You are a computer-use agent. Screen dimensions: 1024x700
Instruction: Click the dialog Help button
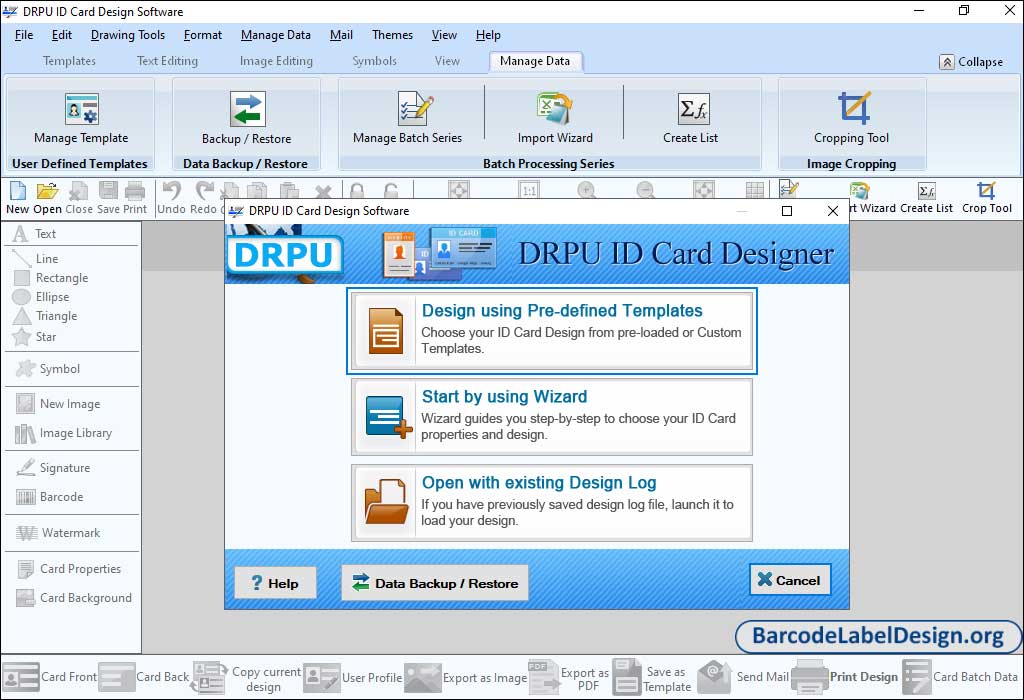(x=275, y=583)
